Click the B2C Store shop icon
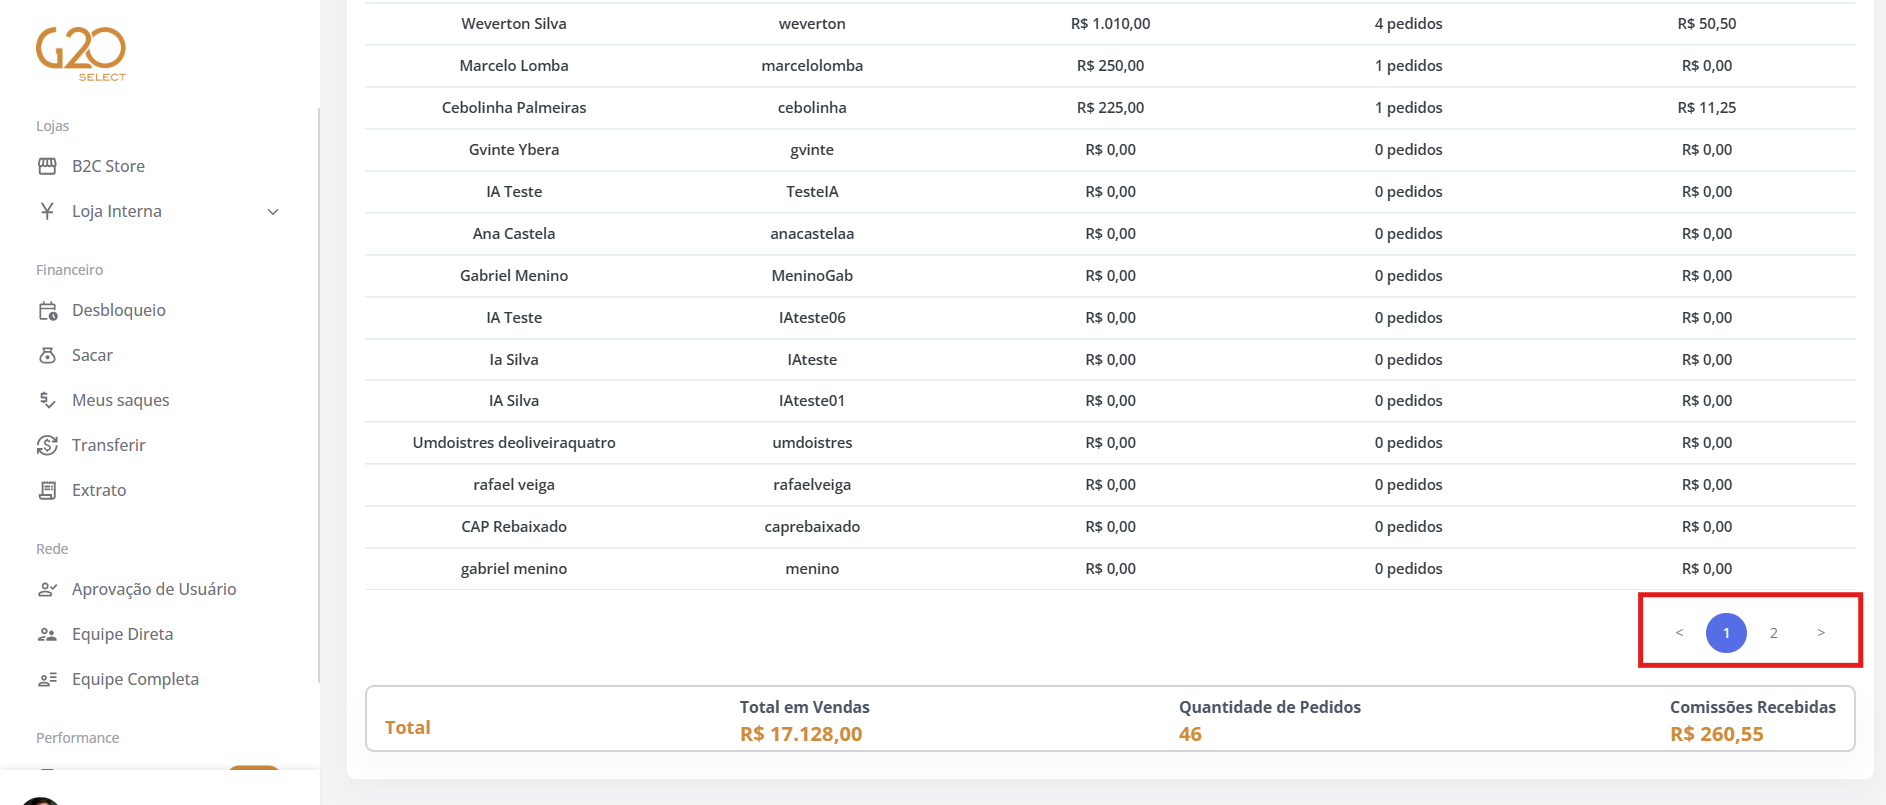Image resolution: width=1886 pixels, height=805 pixels. click(47, 166)
